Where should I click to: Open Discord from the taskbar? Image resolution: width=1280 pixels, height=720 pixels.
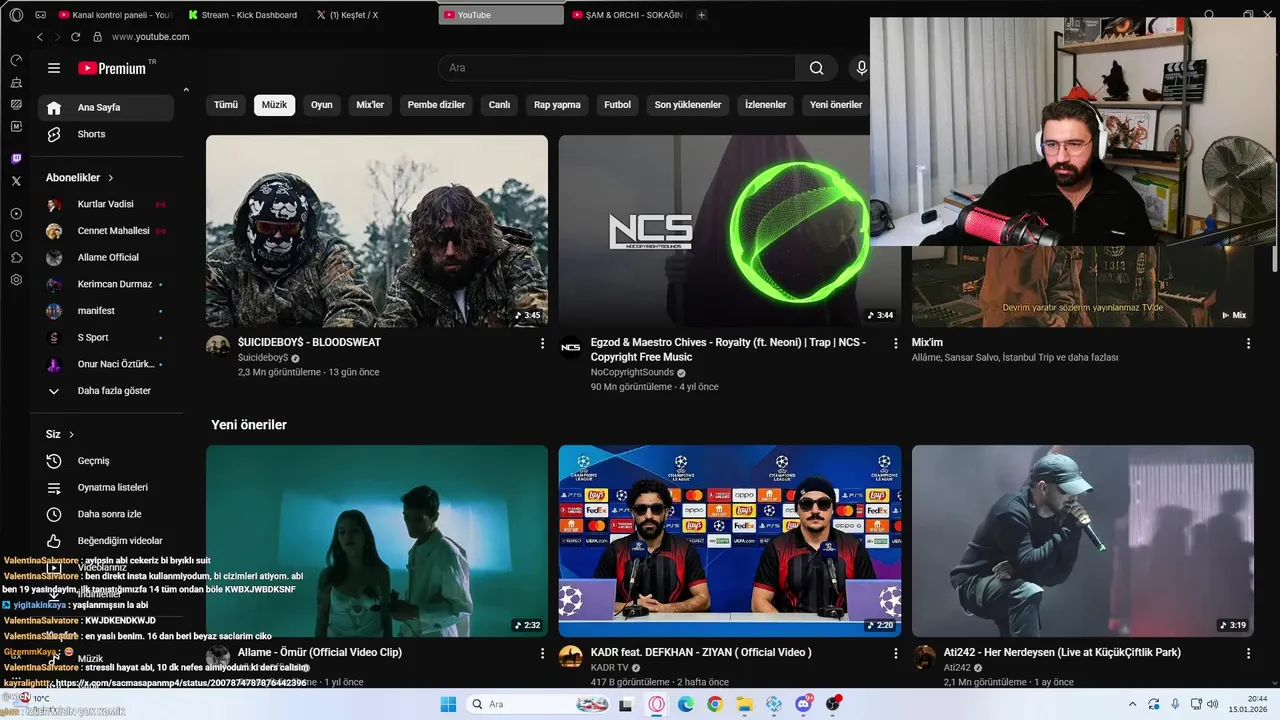[x=803, y=704]
